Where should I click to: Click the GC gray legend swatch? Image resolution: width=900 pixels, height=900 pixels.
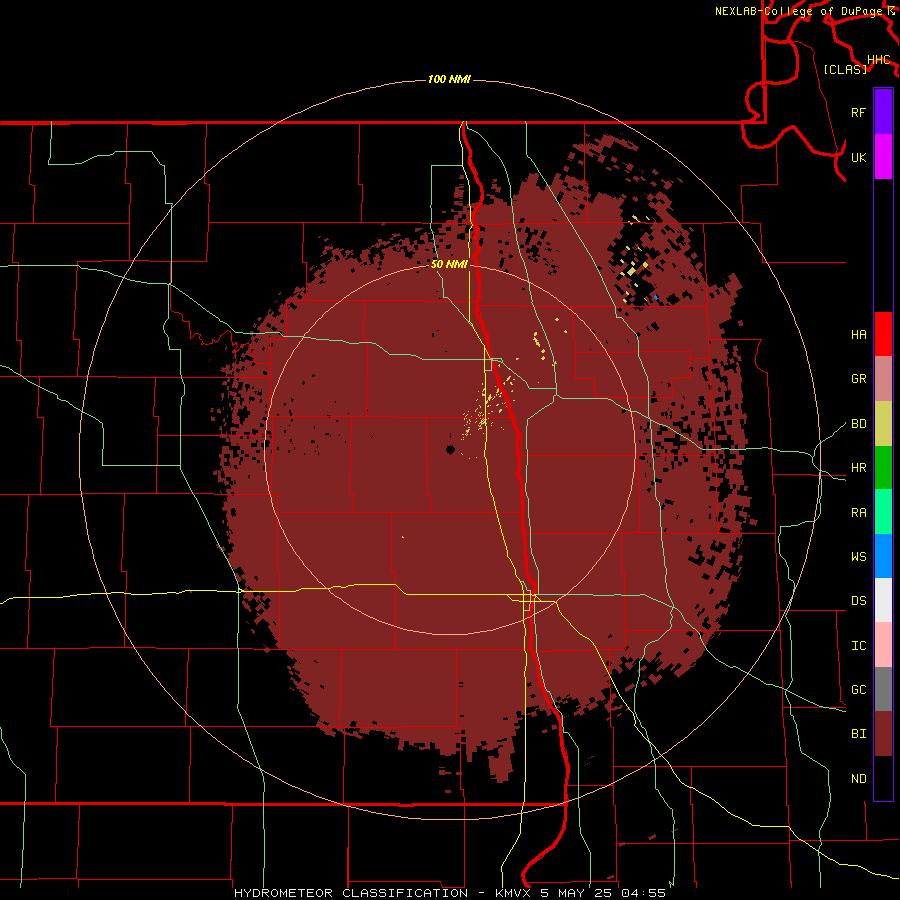[883, 689]
